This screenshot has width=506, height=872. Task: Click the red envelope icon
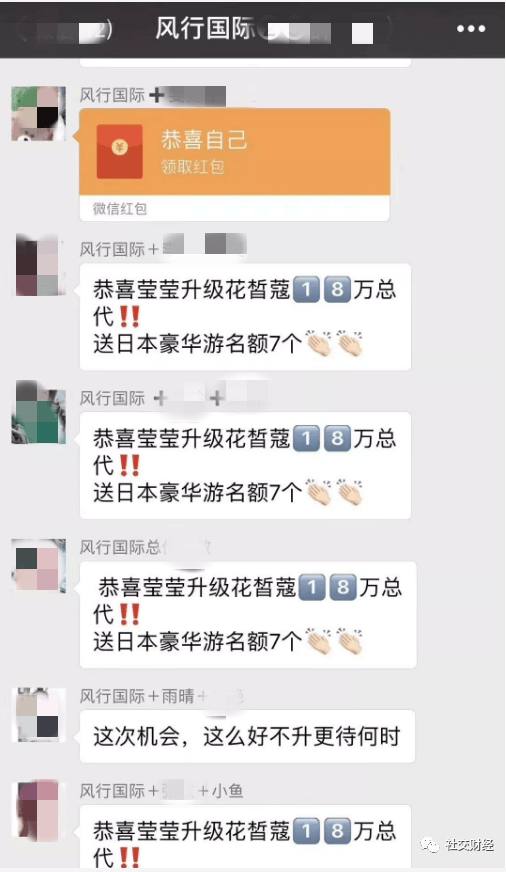pos(120,151)
